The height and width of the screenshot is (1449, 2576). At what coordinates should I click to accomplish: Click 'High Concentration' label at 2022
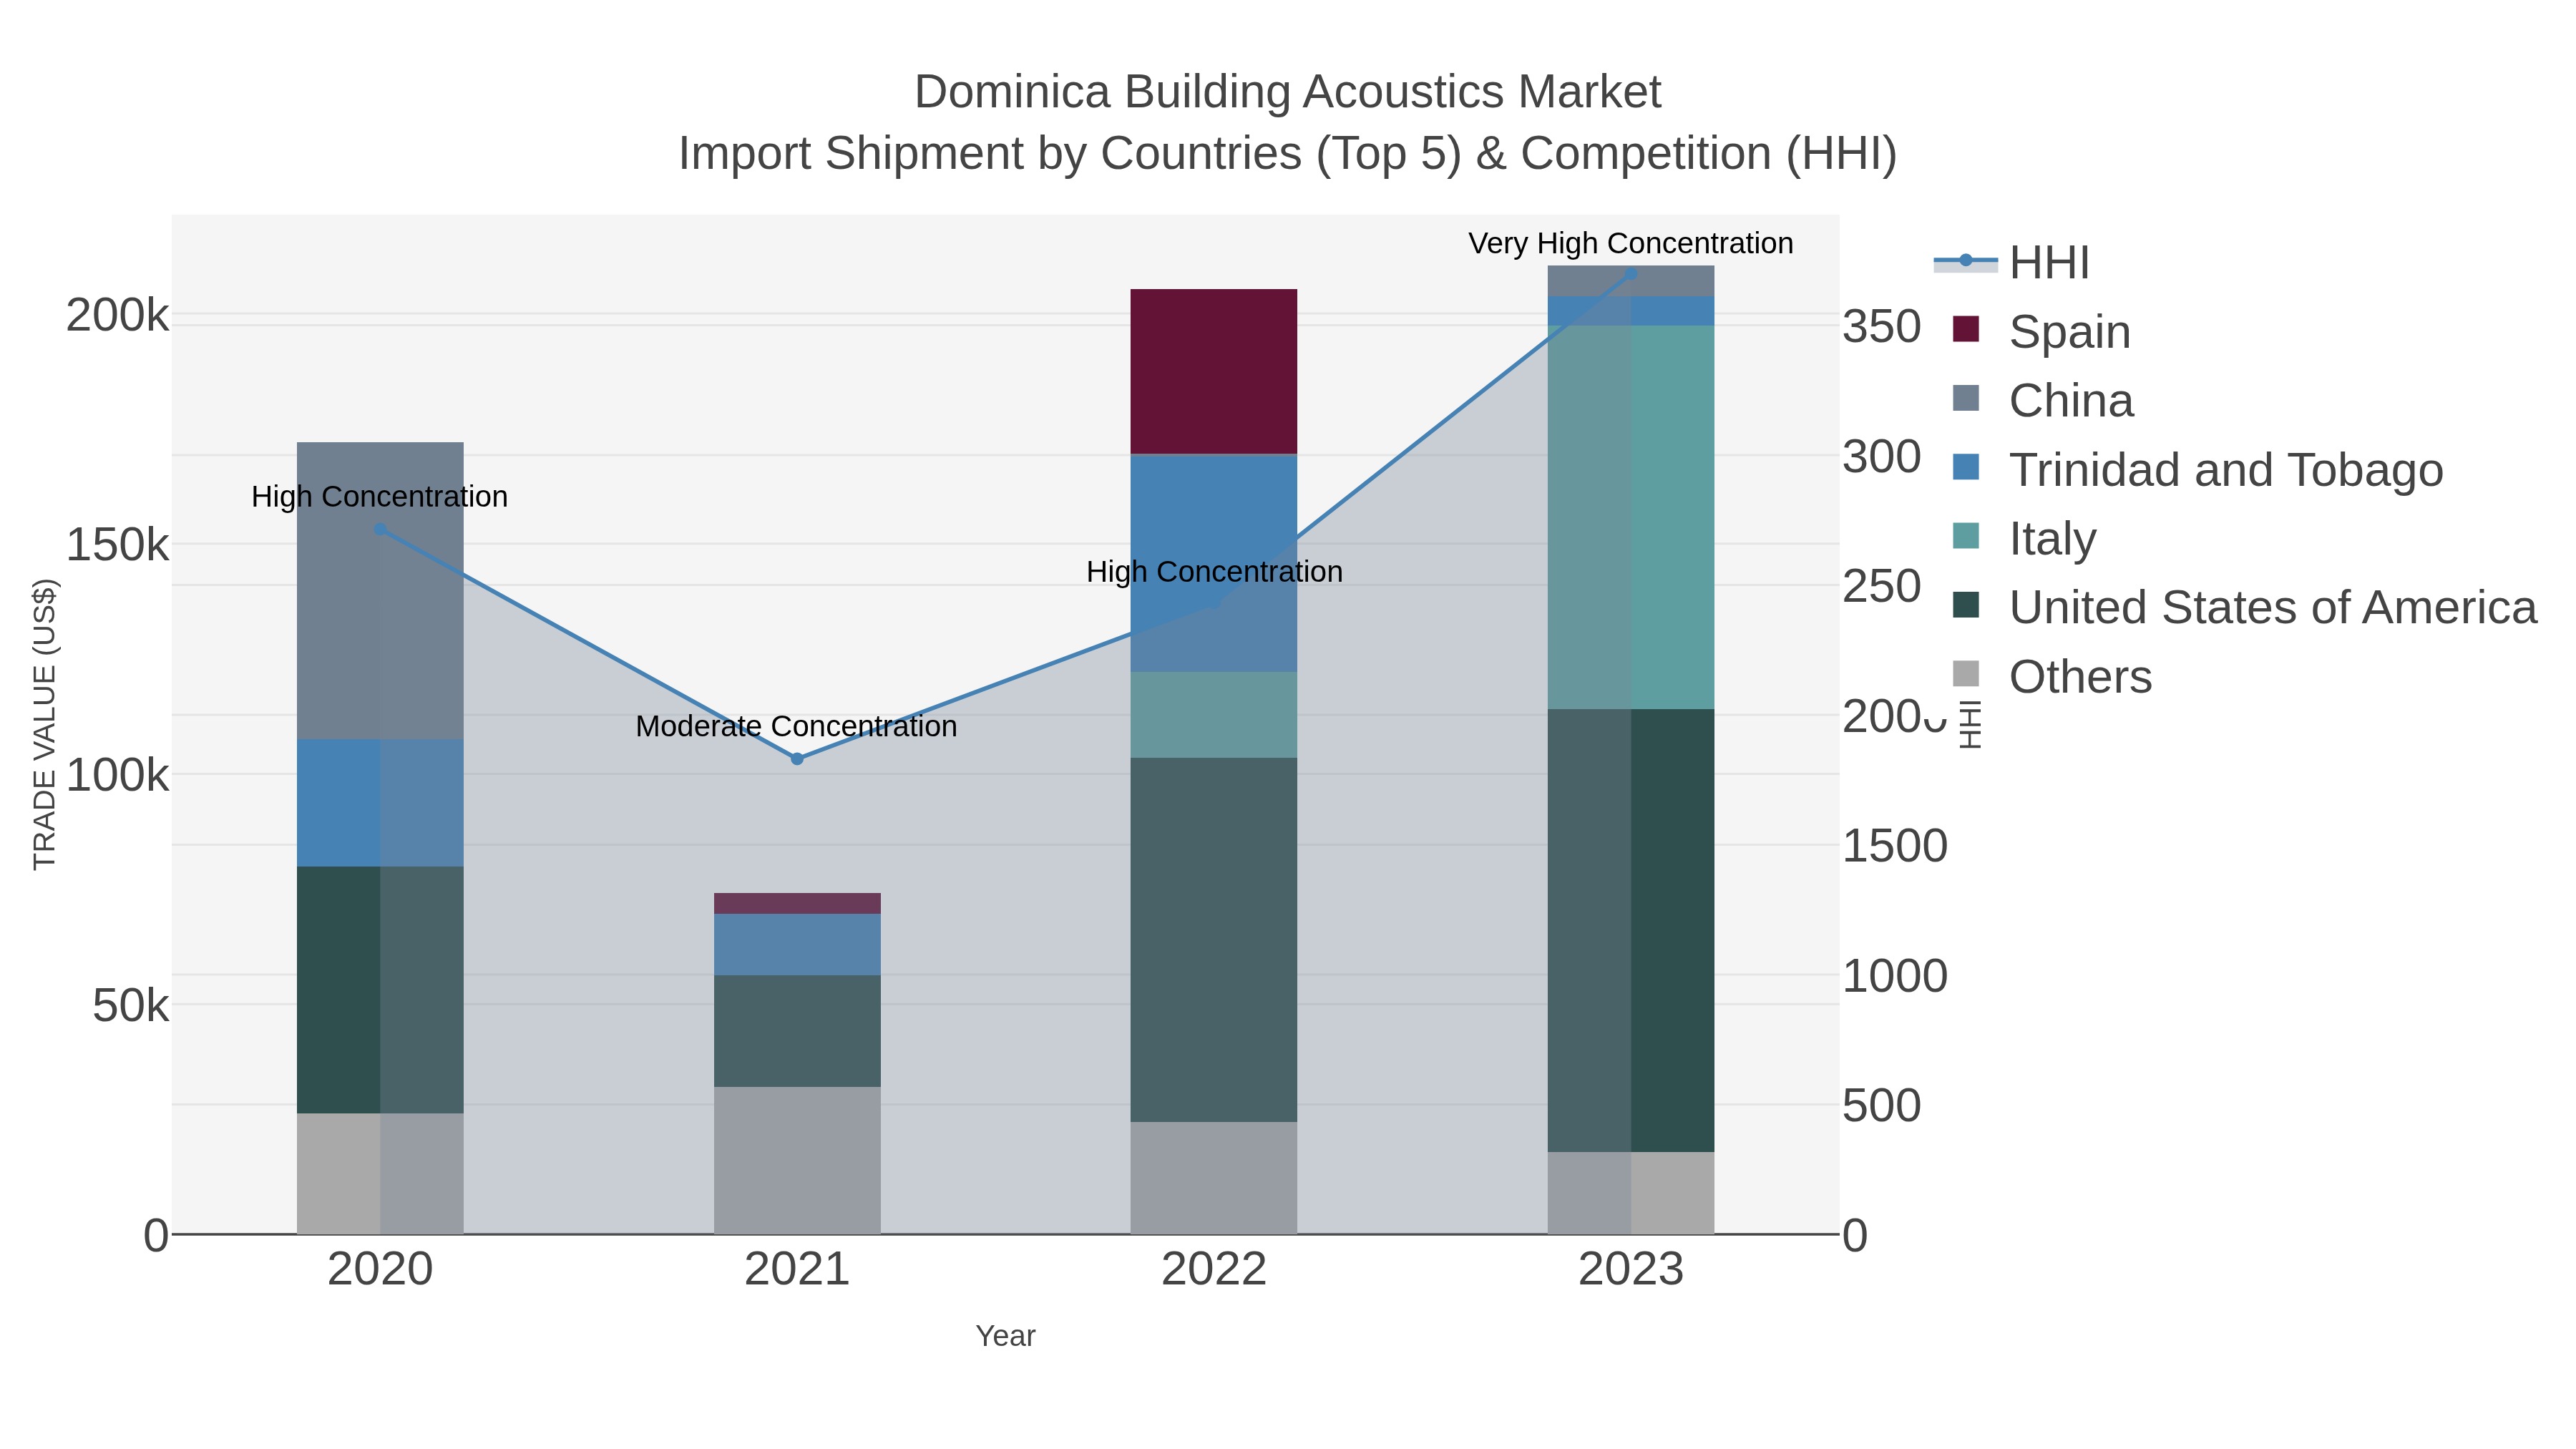coord(1214,572)
